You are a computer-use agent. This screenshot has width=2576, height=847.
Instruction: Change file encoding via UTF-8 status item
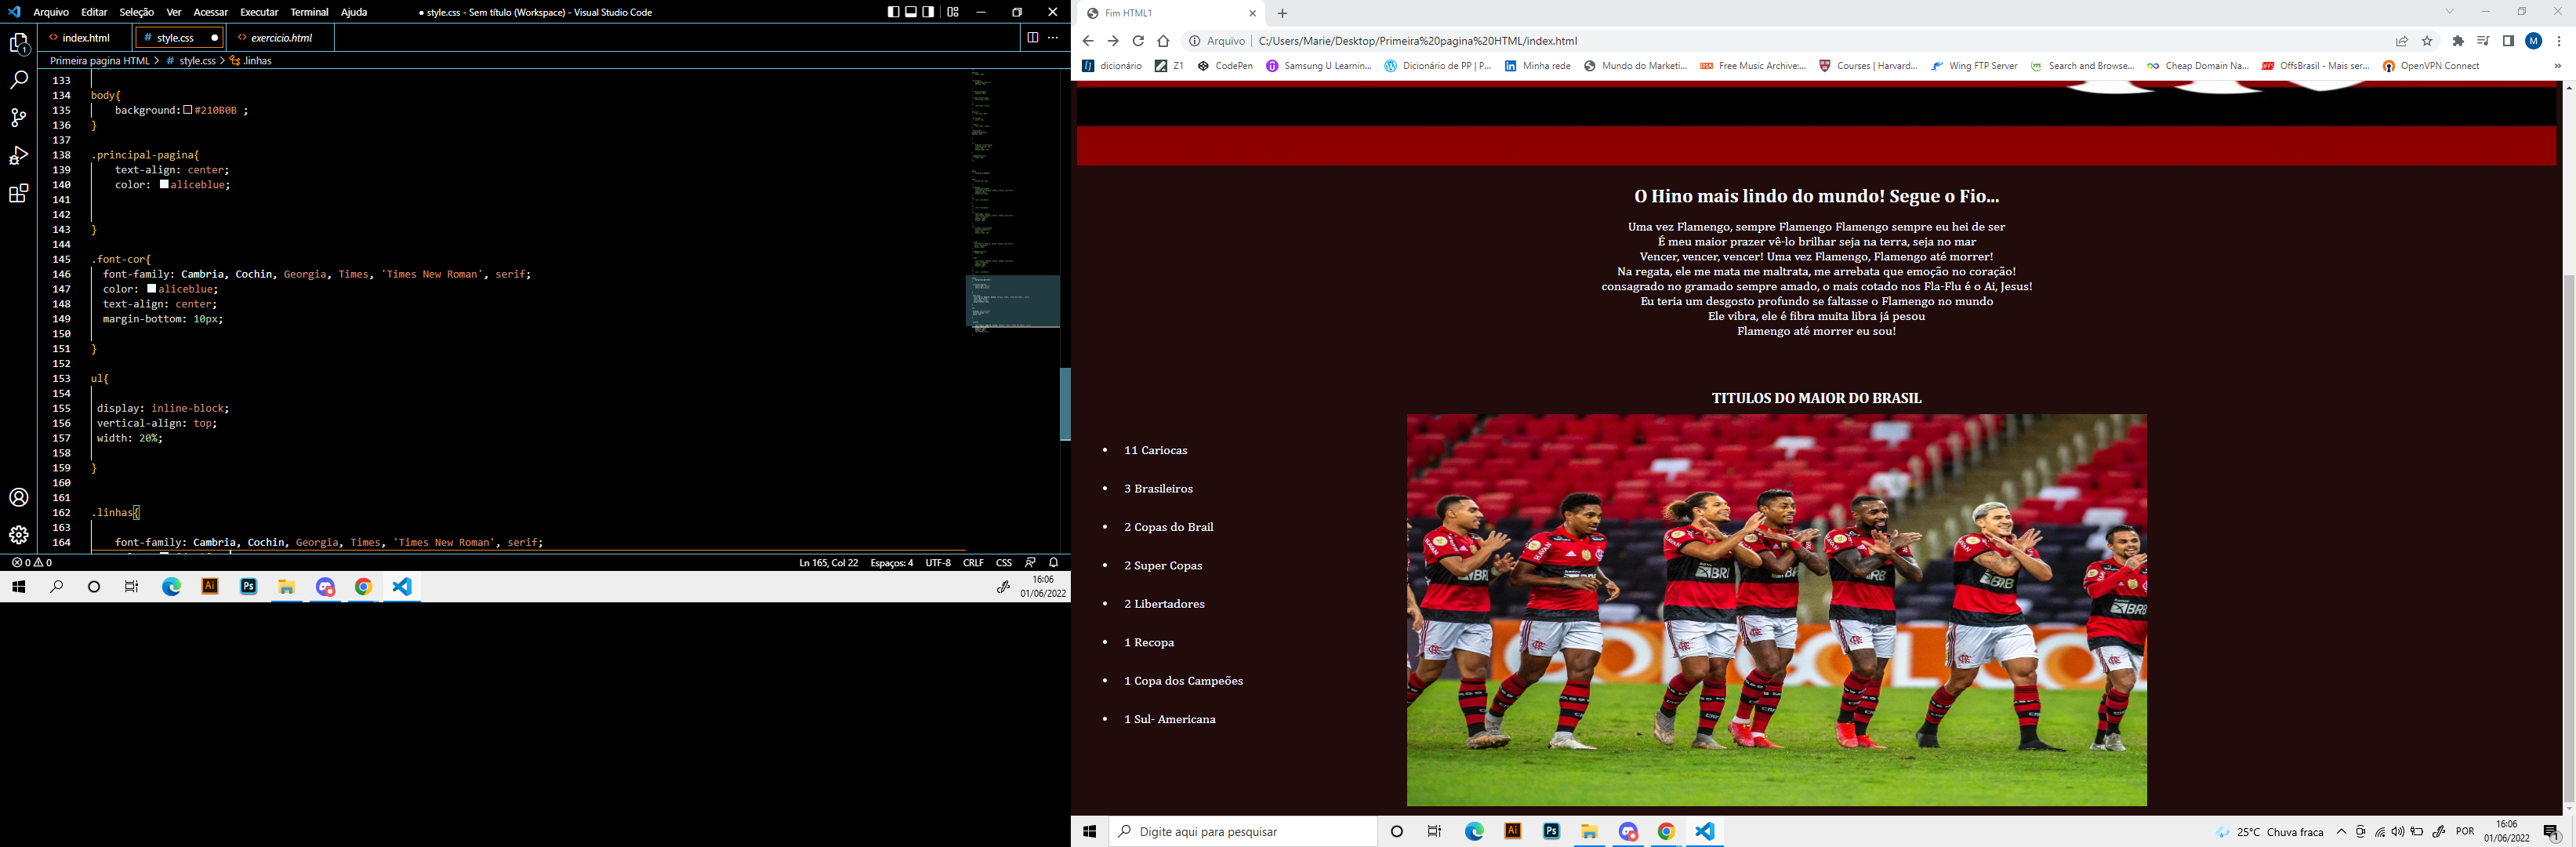(938, 563)
